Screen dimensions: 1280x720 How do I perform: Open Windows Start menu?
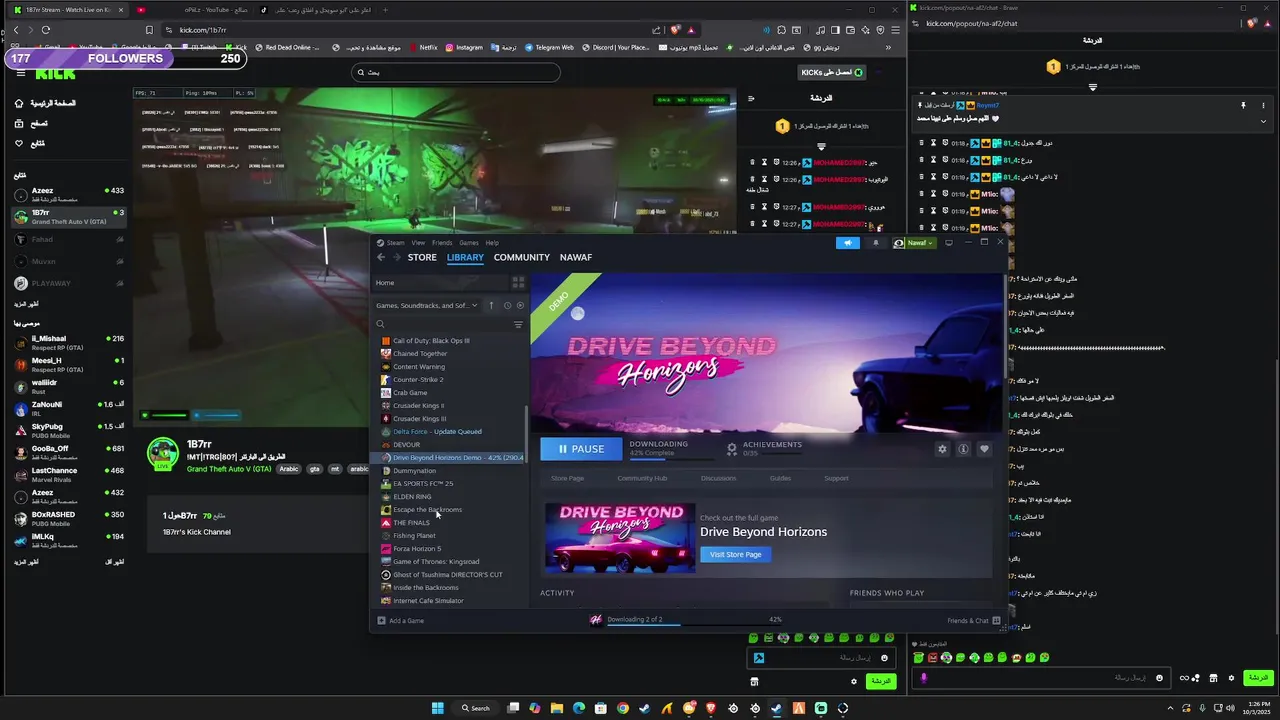[437, 708]
